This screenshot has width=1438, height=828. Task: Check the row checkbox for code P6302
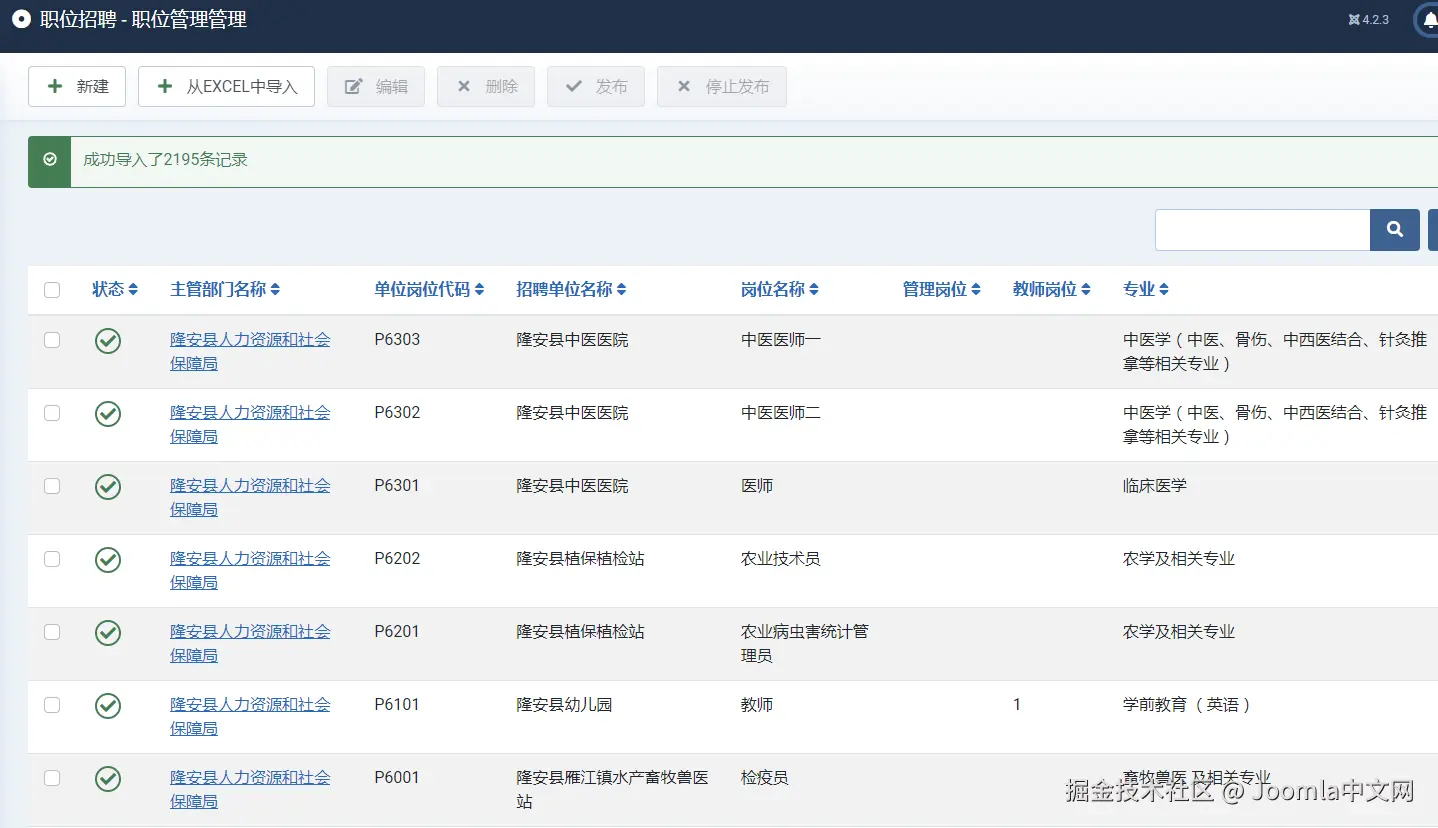click(x=52, y=412)
